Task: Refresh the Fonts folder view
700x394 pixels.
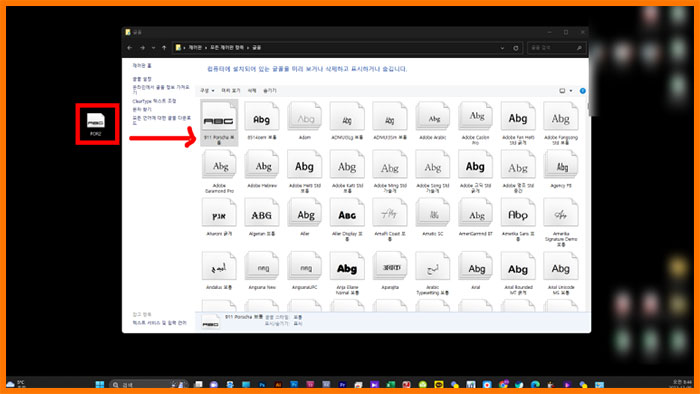Action: pyautogui.click(x=516, y=48)
